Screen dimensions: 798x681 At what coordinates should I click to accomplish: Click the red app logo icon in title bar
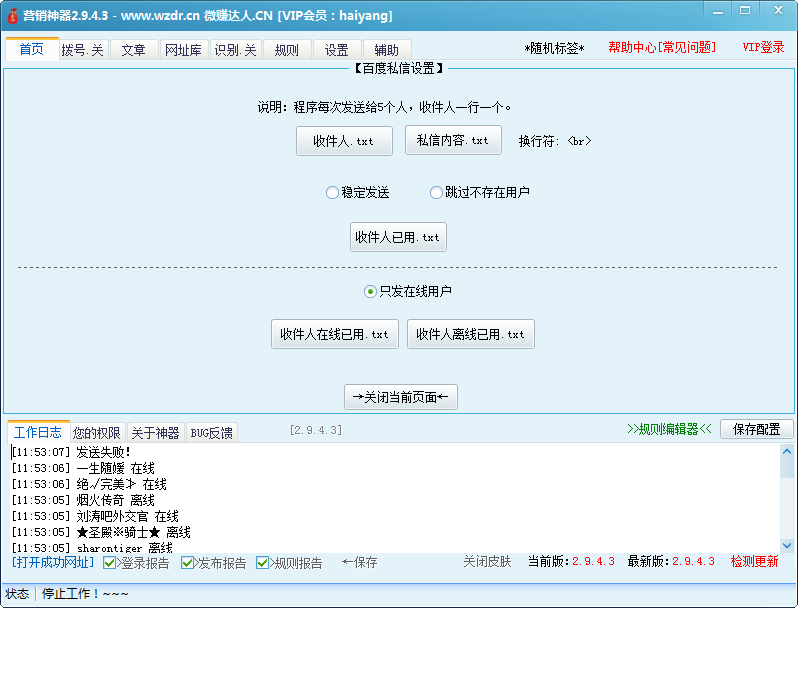13,15
